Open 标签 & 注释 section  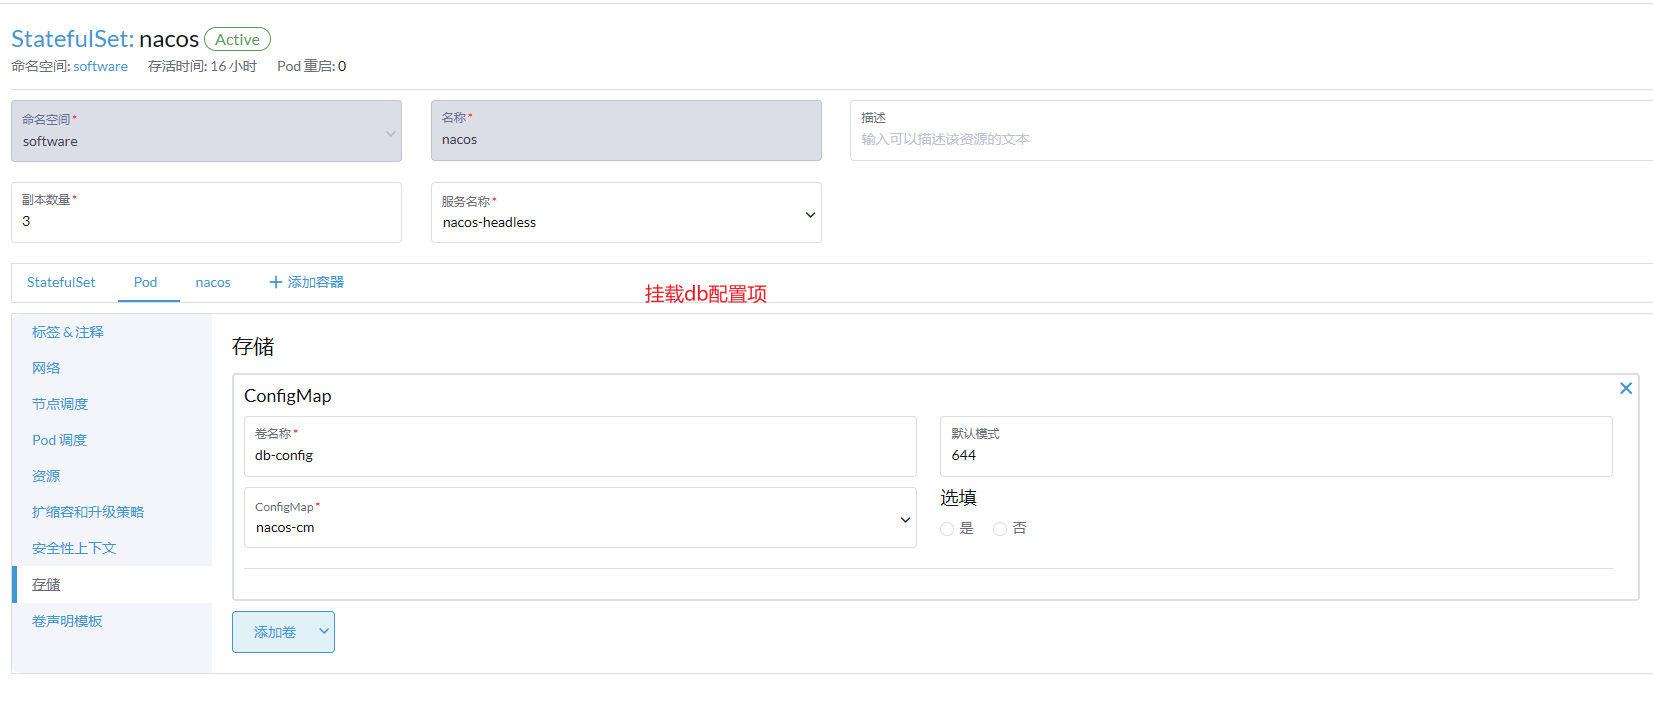pos(68,332)
